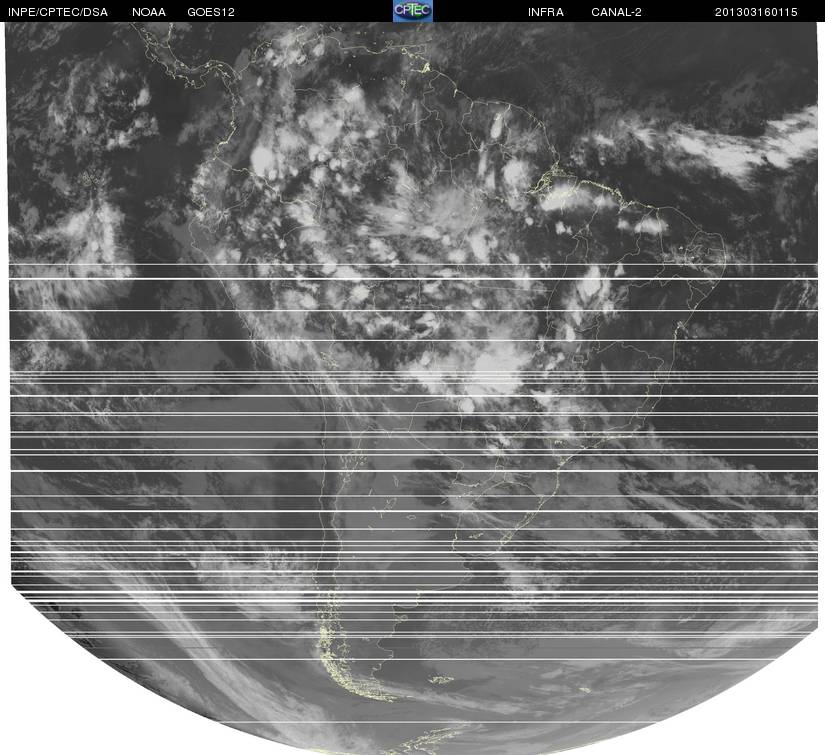Click the INFRA label in header
Image resolution: width=825 pixels, height=755 pixels.
(x=546, y=12)
